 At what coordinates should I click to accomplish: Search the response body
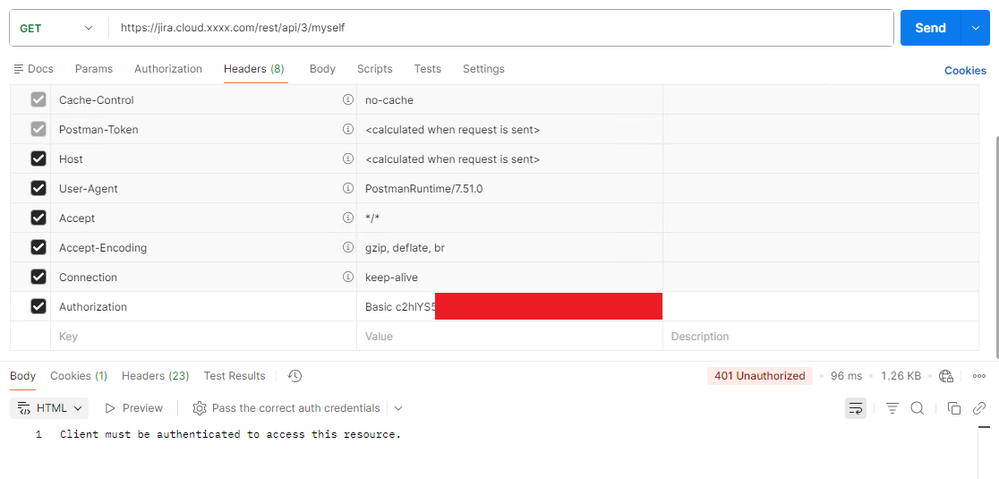pyautogui.click(x=917, y=408)
